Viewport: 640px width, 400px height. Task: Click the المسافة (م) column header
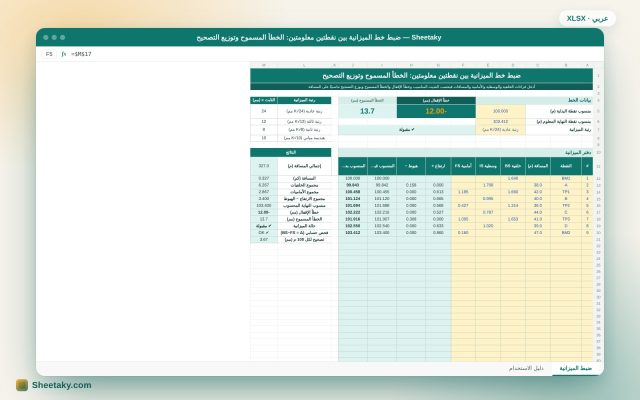538,166
